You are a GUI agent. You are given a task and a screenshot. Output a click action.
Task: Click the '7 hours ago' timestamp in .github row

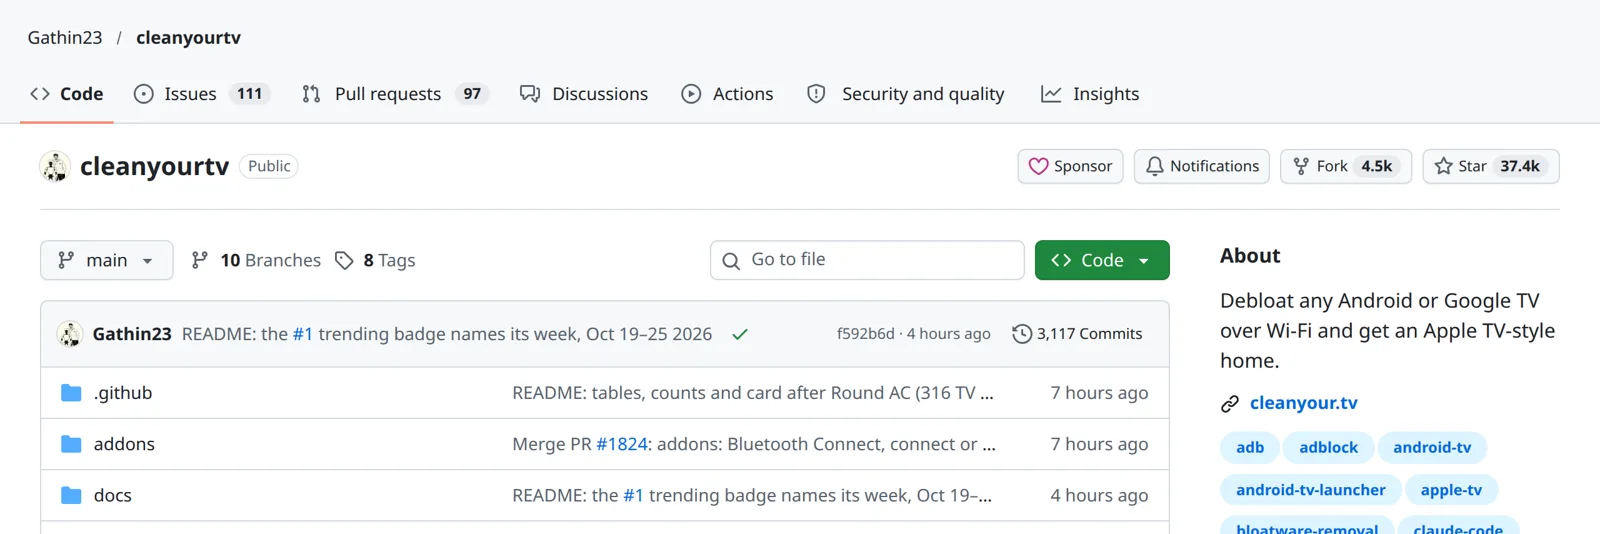pyautogui.click(x=1099, y=393)
